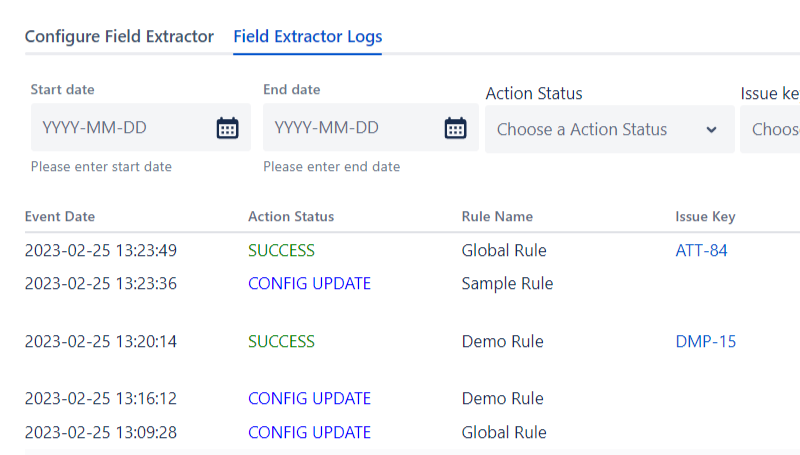
Task: Open the DMP-15 issue link
Action: point(705,342)
